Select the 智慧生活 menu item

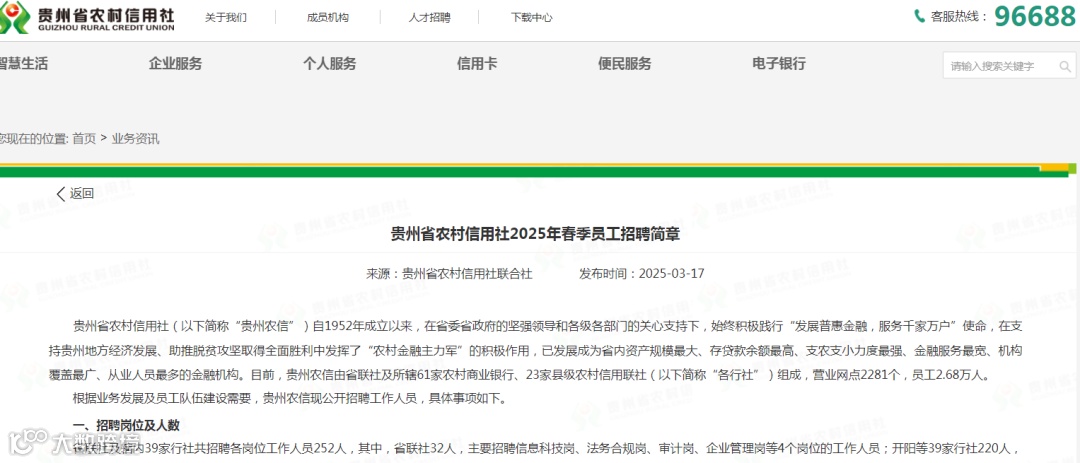click(x=23, y=64)
